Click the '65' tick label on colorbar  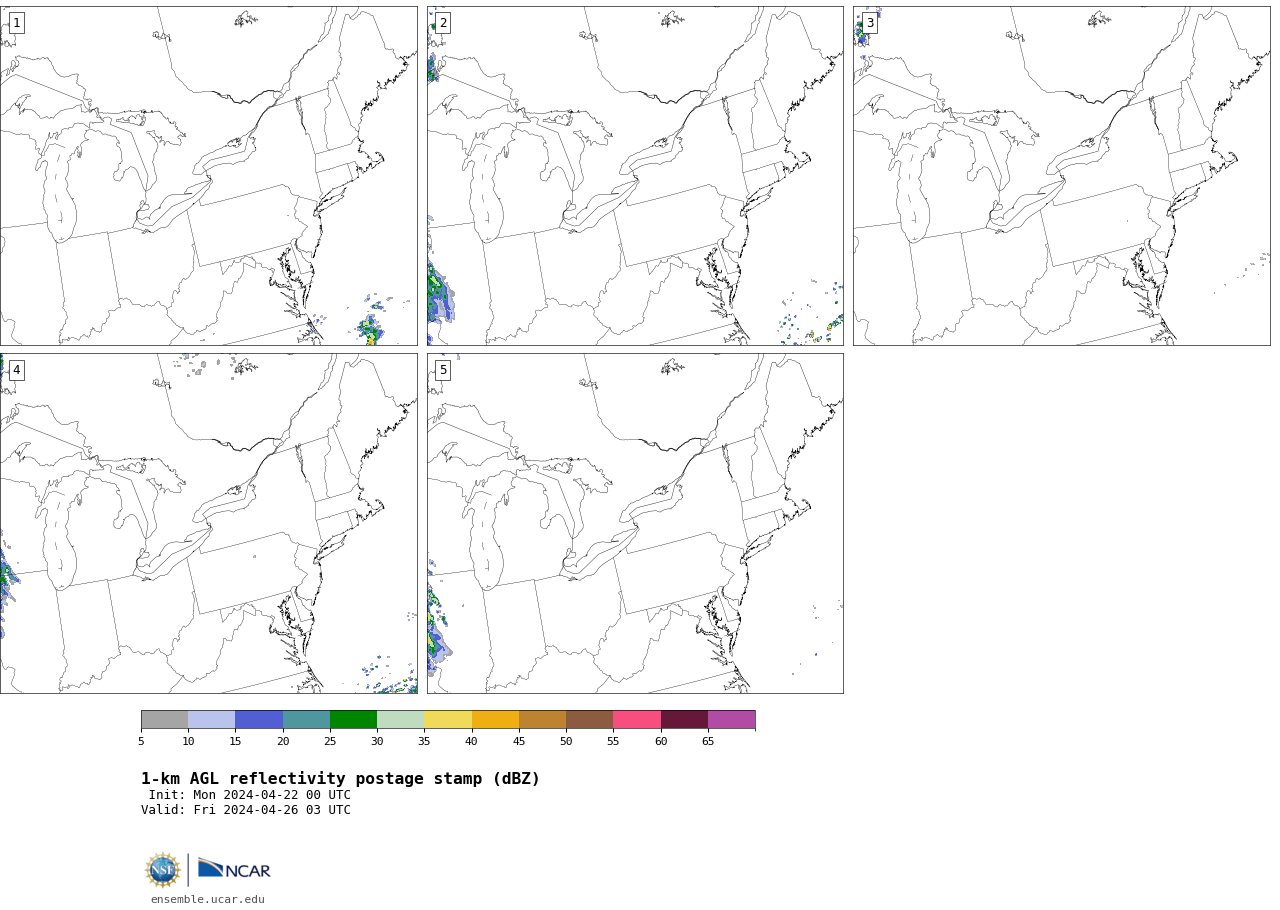tap(708, 741)
